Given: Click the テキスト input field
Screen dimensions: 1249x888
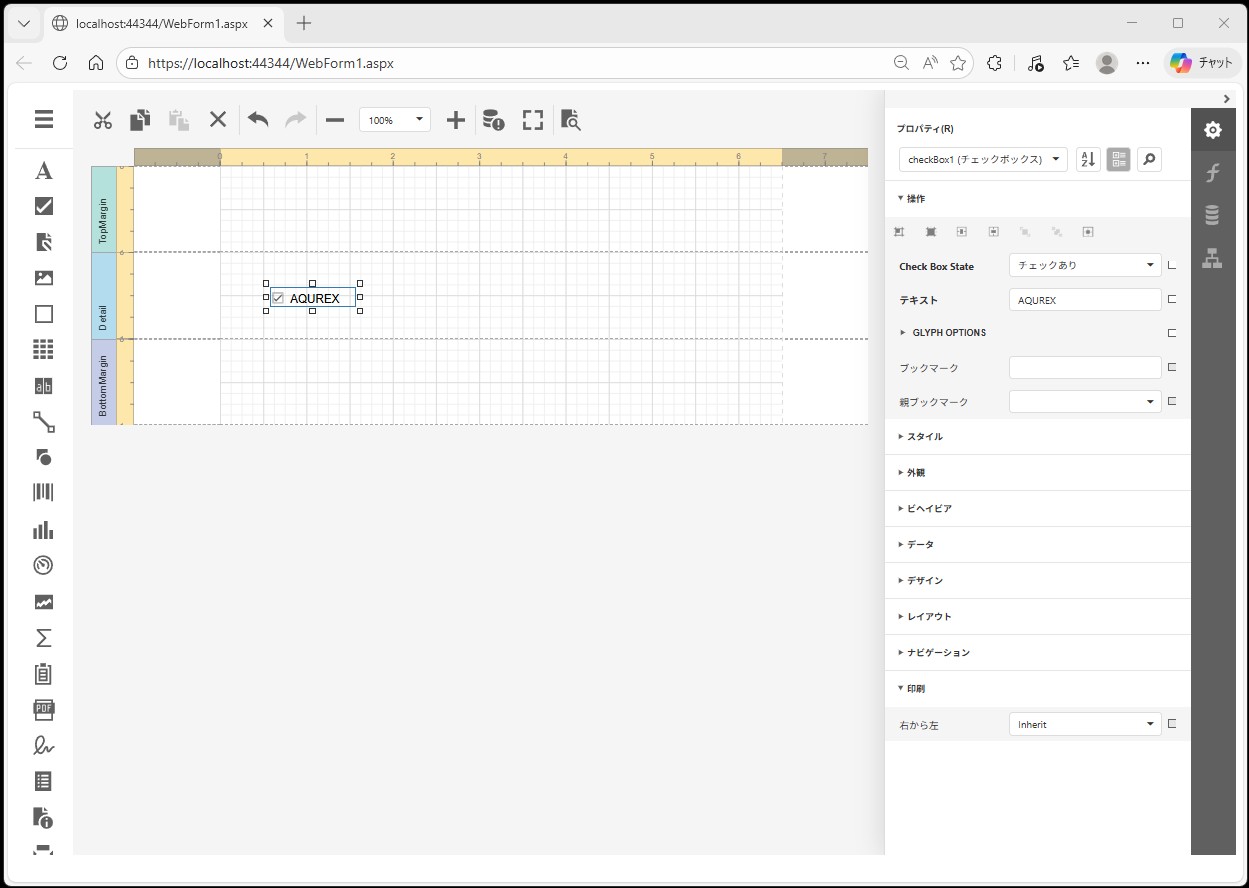Looking at the screenshot, I should pyautogui.click(x=1084, y=300).
